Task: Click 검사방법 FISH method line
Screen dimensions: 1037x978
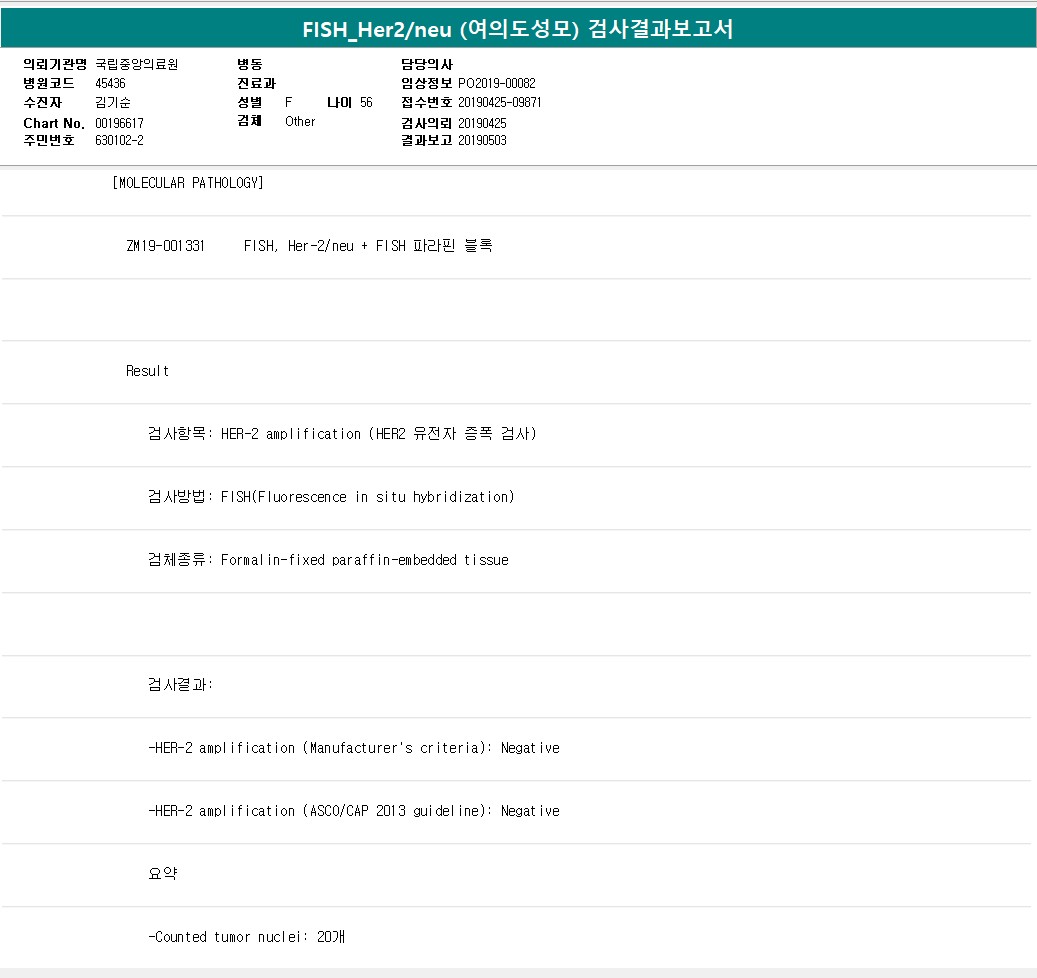Action: [331, 497]
